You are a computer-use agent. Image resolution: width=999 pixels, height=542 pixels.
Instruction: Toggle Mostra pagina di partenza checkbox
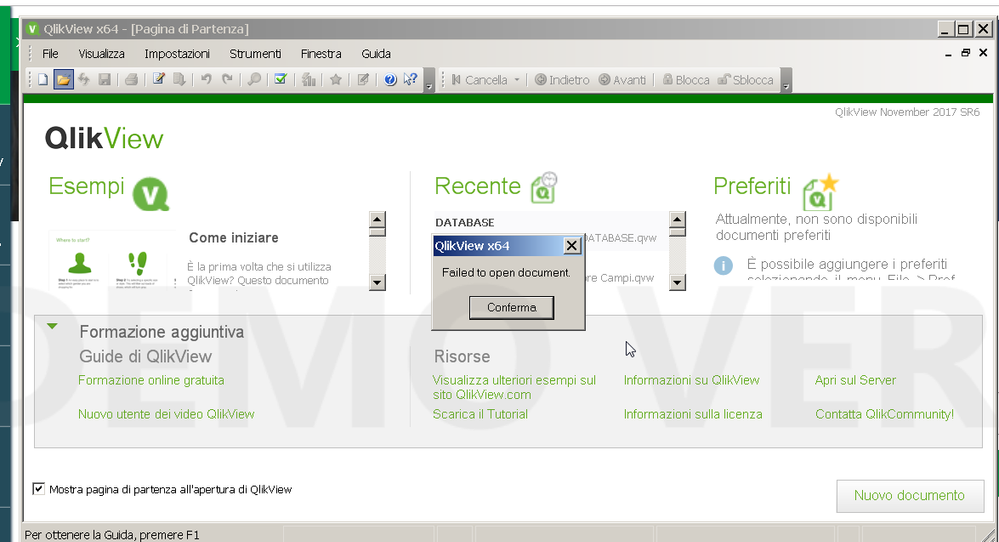coord(39,489)
